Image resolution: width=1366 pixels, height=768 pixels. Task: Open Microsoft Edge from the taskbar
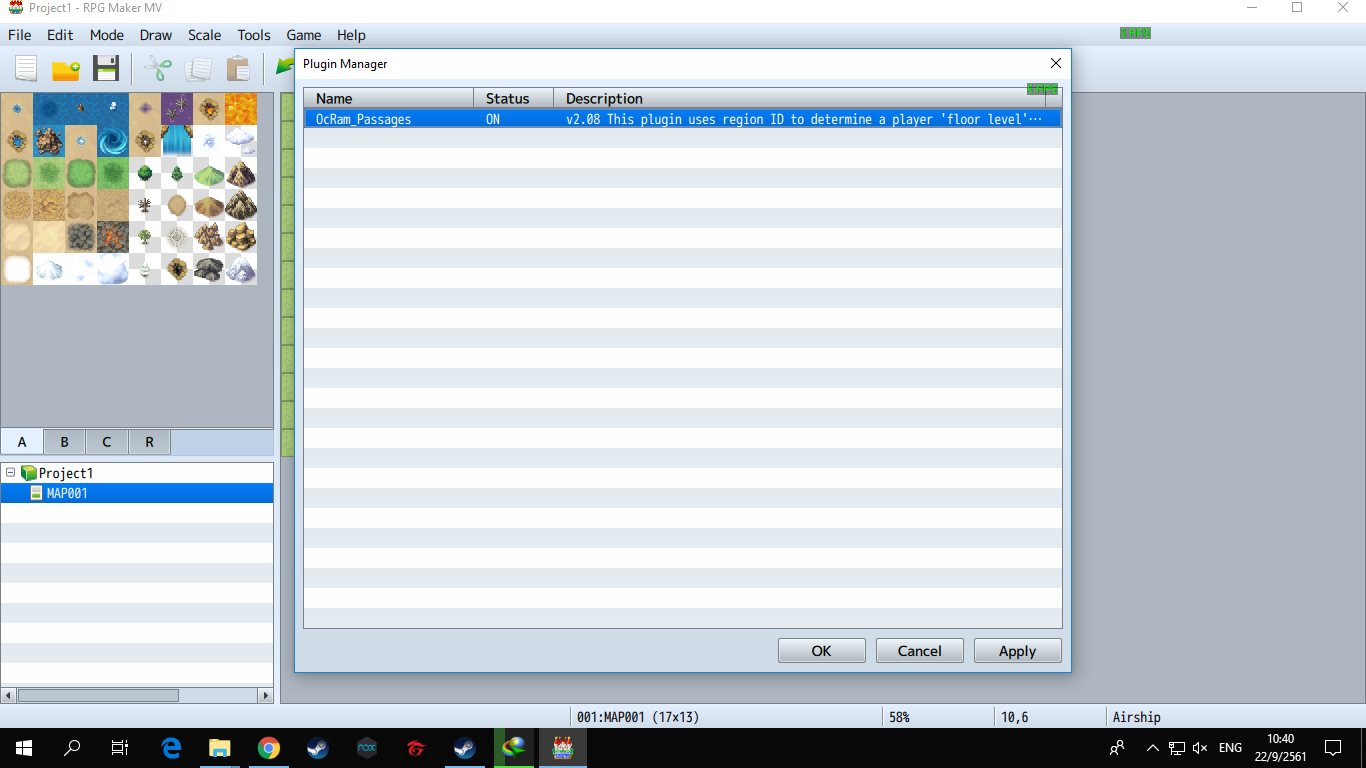171,747
